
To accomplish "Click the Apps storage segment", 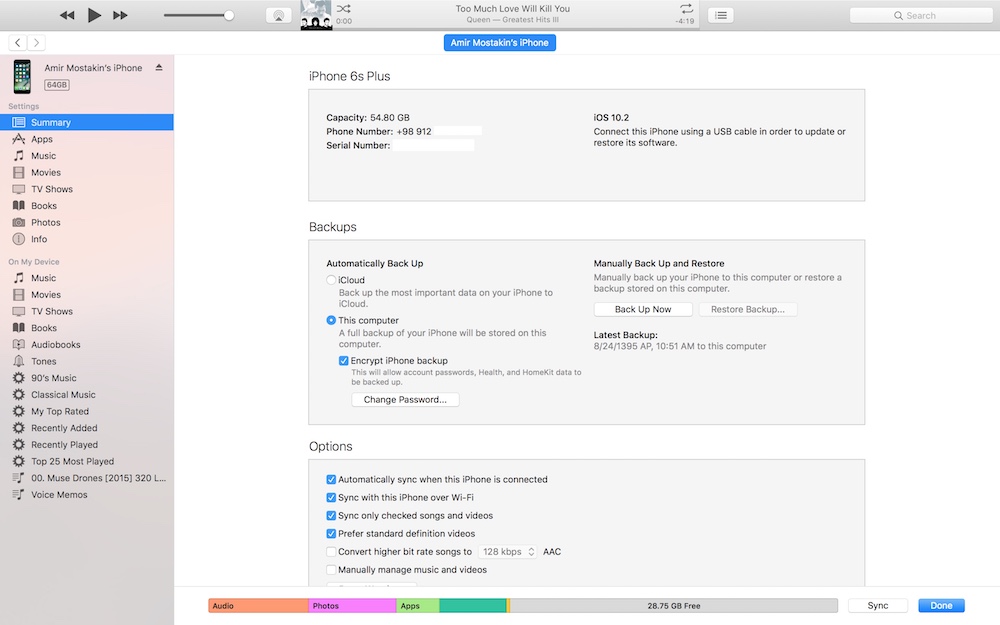I will [x=418, y=606].
